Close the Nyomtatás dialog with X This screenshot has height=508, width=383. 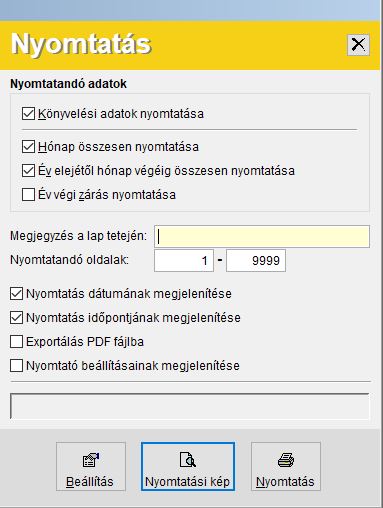[358, 44]
